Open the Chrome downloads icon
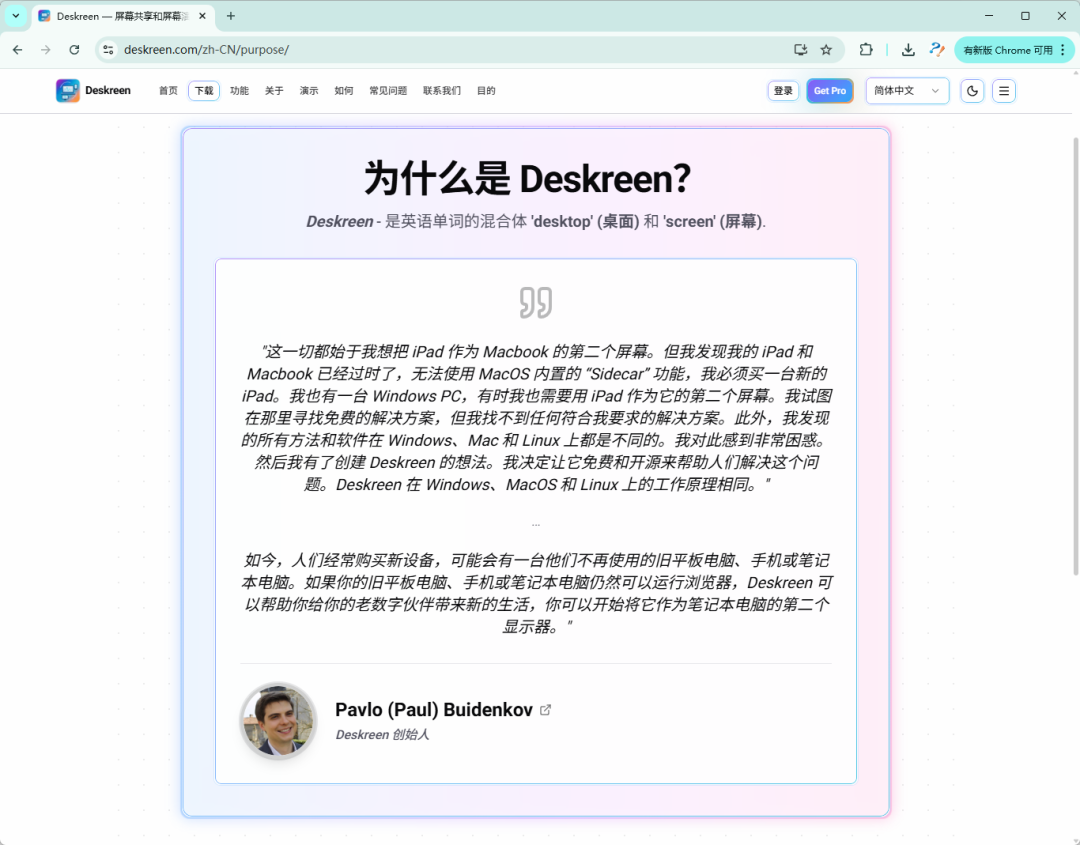 click(908, 50)
